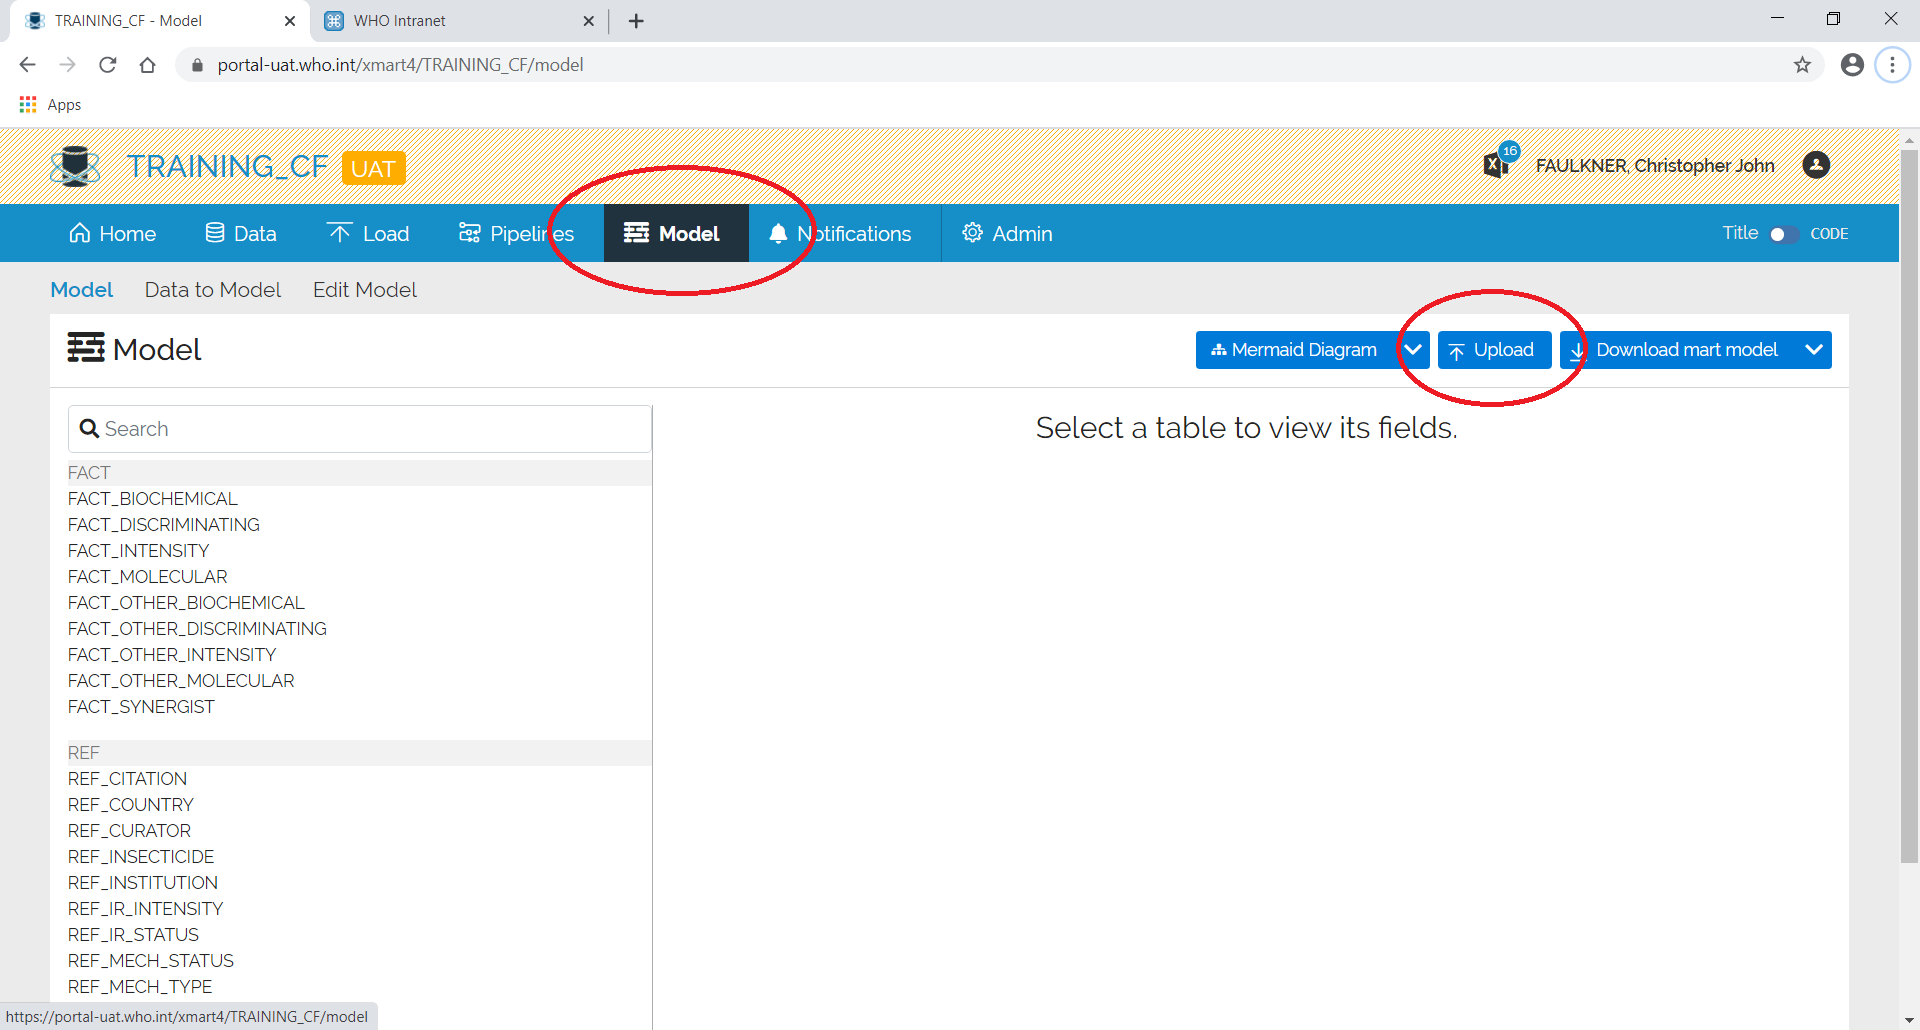Open the Admin gear icon

(971, 233)
